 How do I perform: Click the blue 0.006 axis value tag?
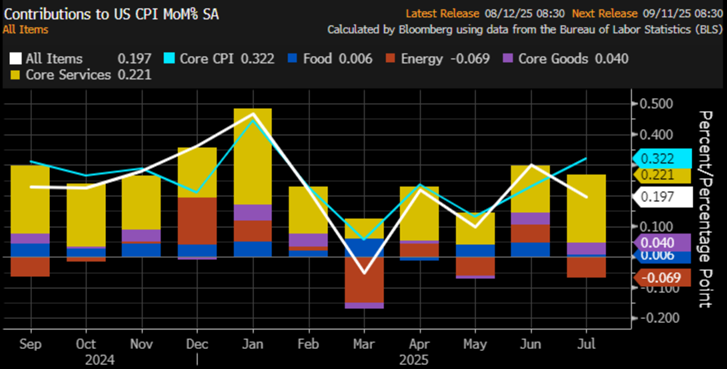pyautogui.click(x=663, y=257)
